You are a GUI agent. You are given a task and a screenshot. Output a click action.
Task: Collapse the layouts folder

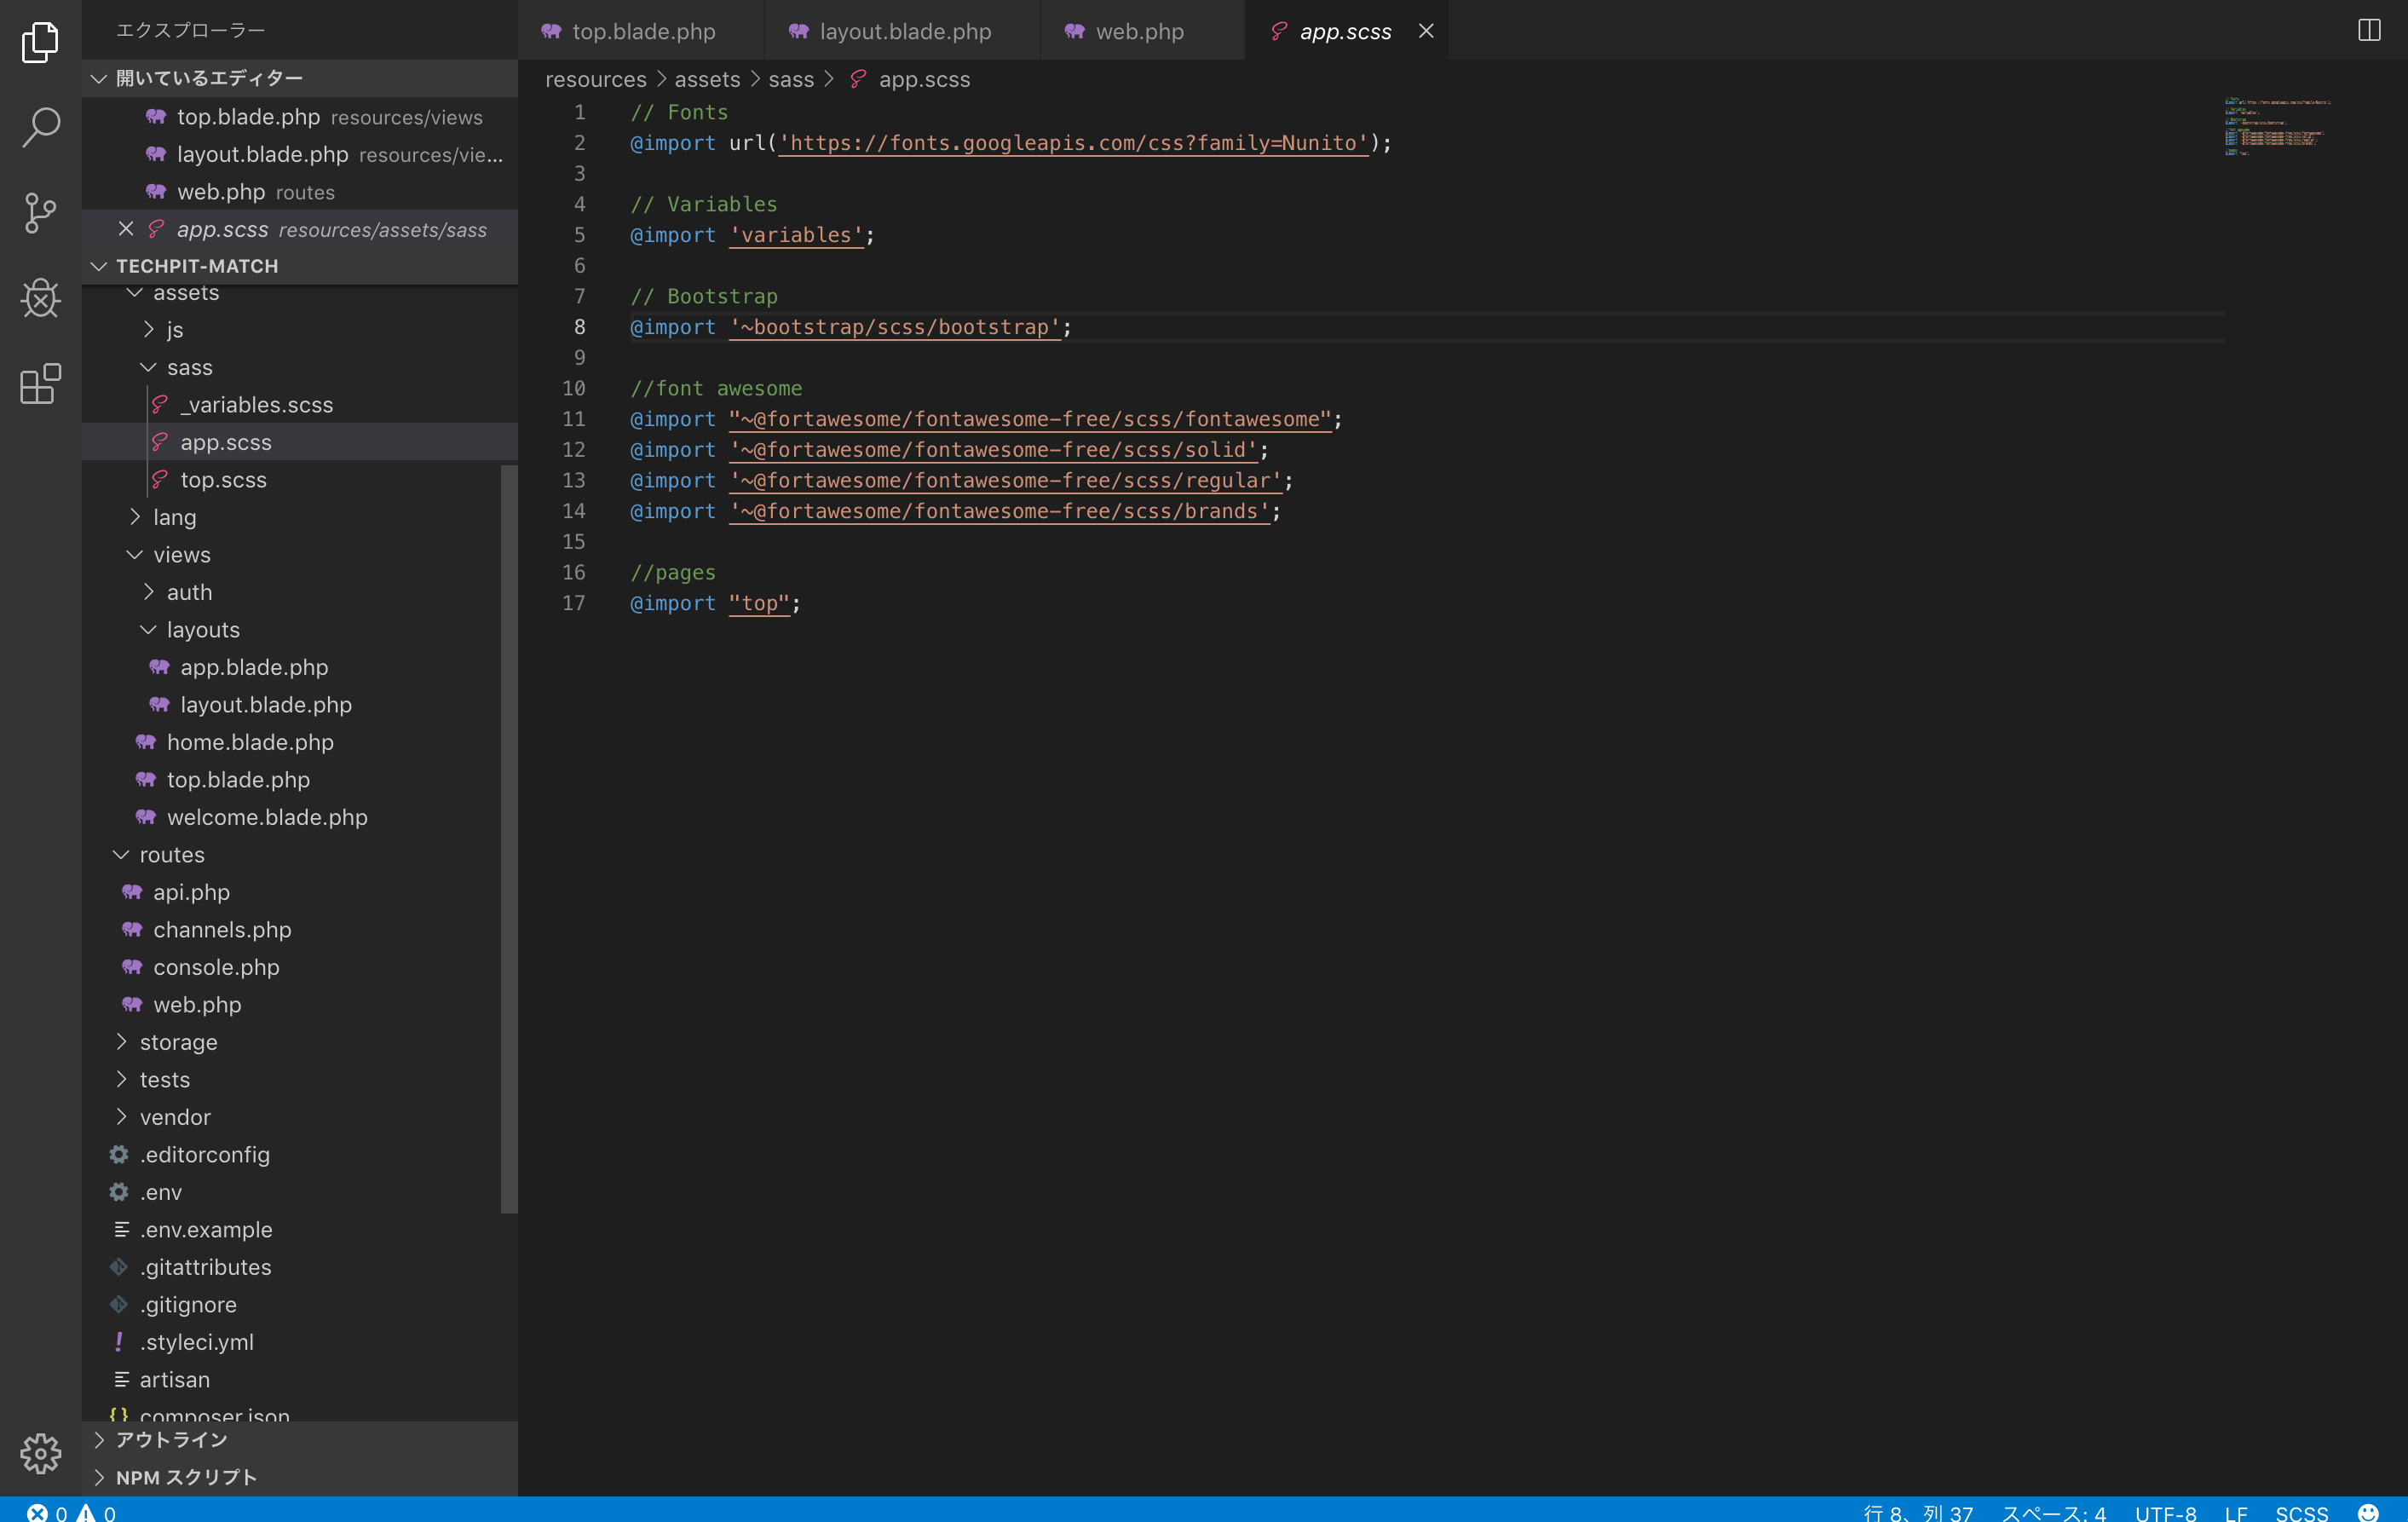point(300,630)
